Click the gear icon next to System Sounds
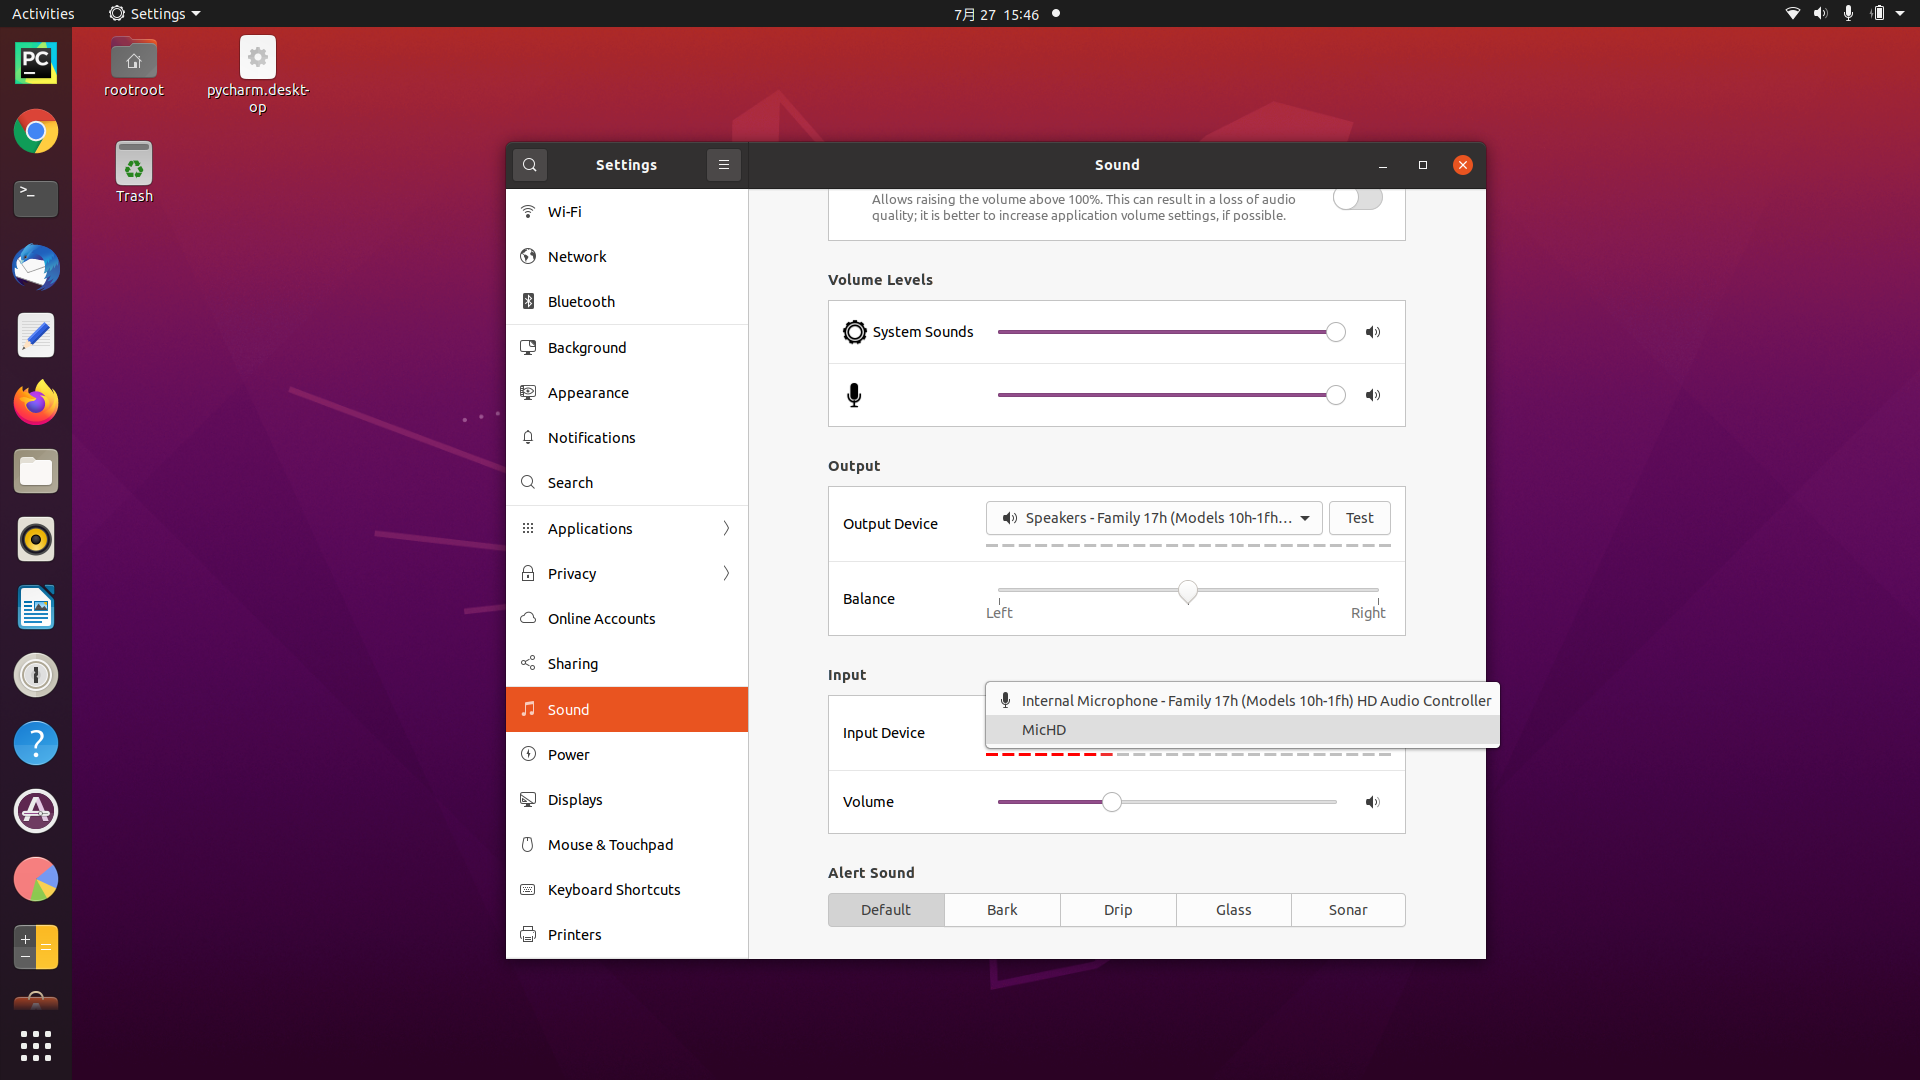Screen dimensions: 1920x1080 point(855,331)
